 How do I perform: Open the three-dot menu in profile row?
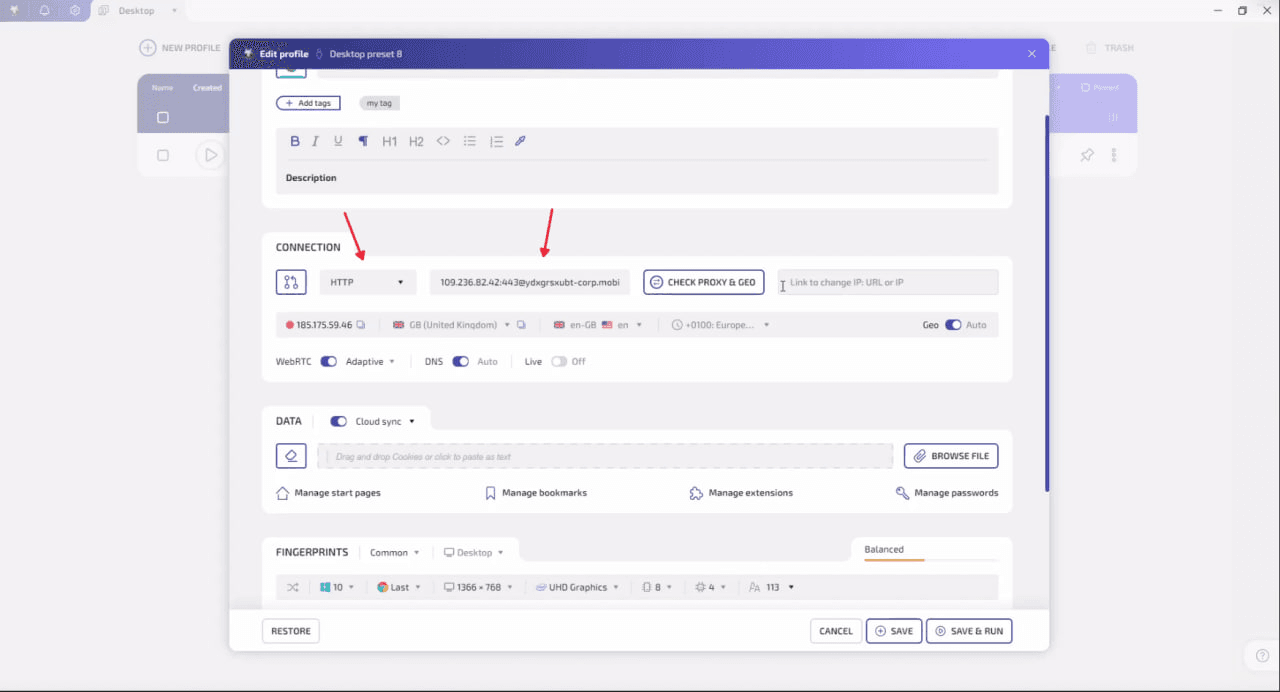[x=1114, y=155]
